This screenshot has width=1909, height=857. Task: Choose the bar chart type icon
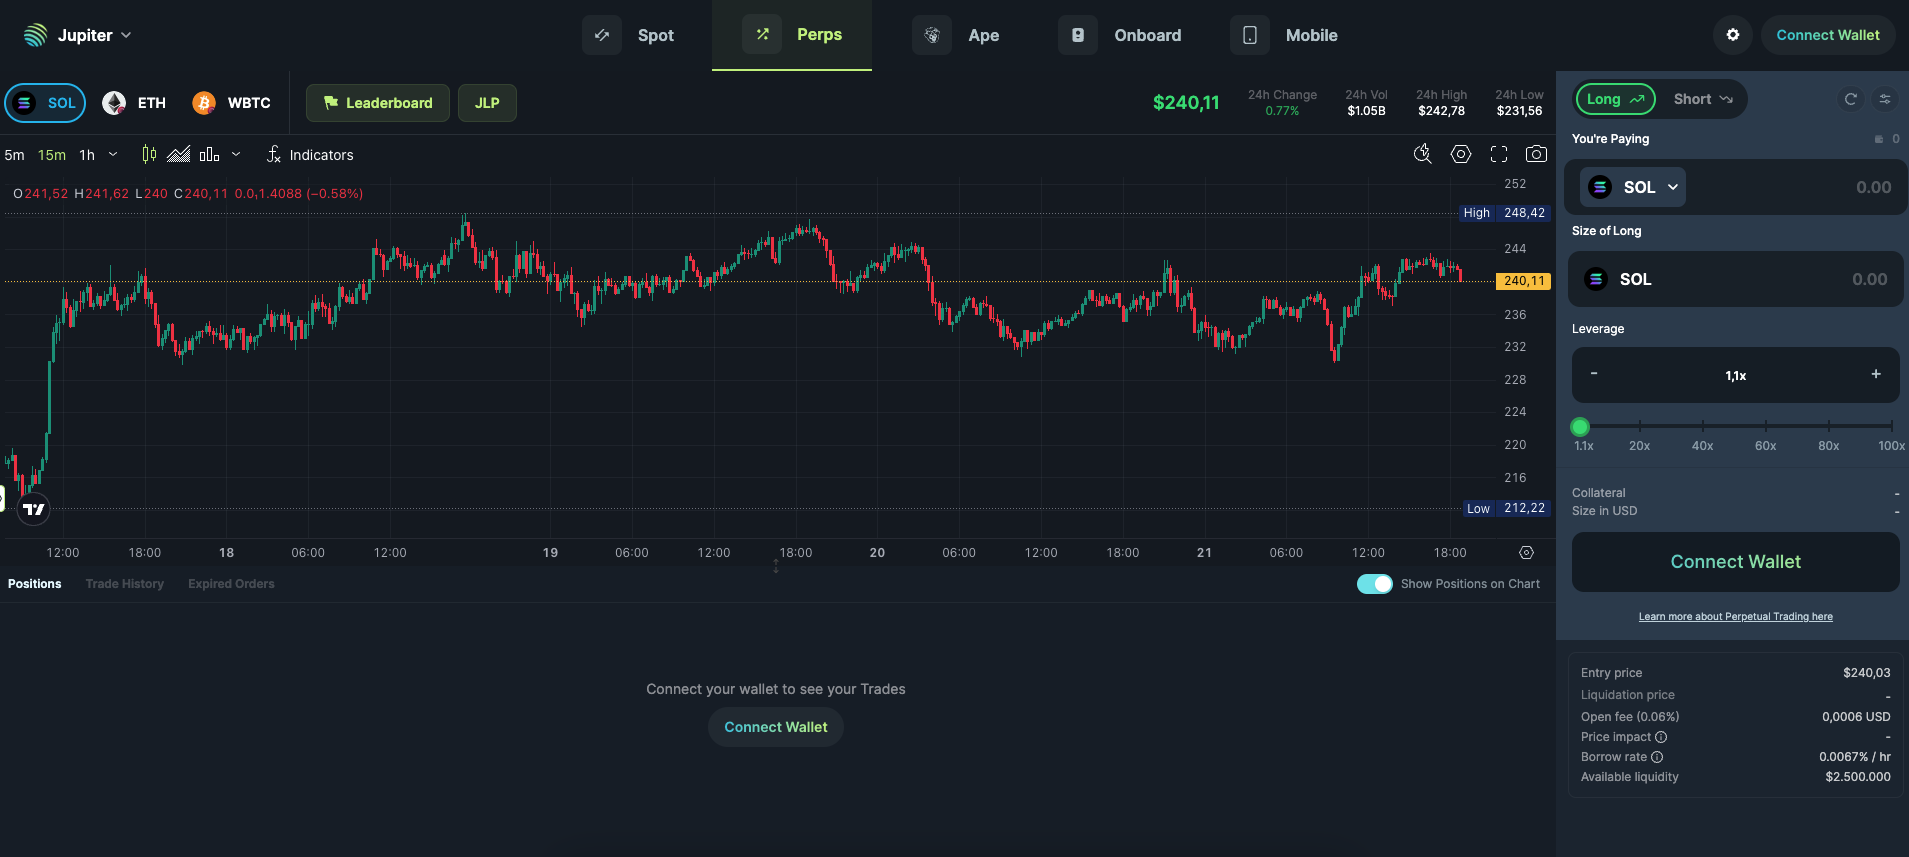click(x=209, y=154)
